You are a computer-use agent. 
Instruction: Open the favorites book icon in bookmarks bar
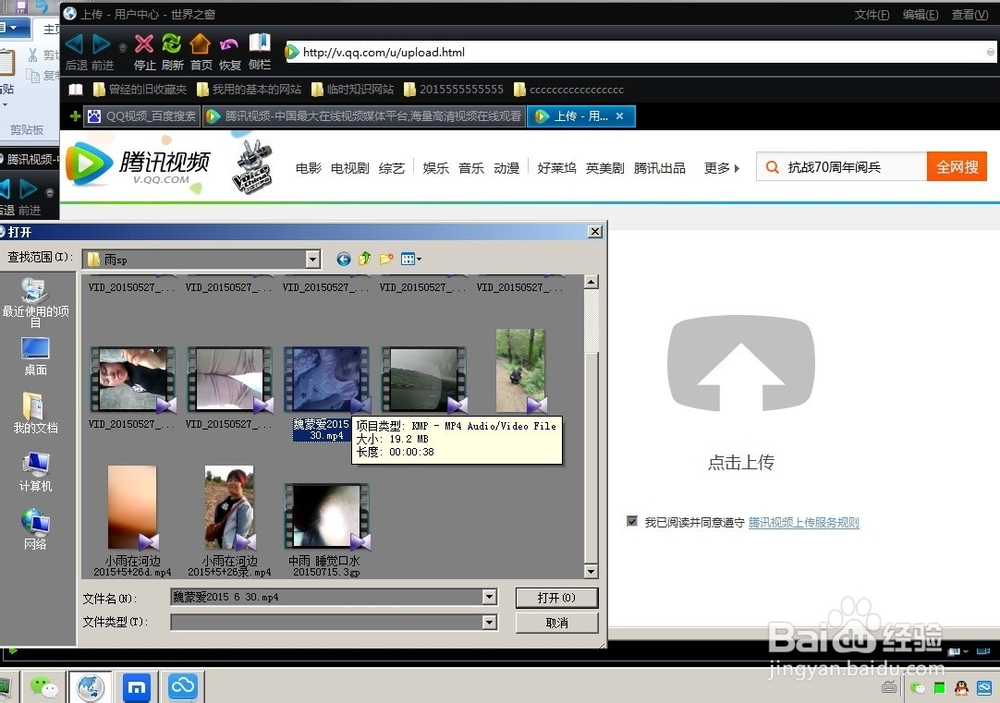coord(76,89)
